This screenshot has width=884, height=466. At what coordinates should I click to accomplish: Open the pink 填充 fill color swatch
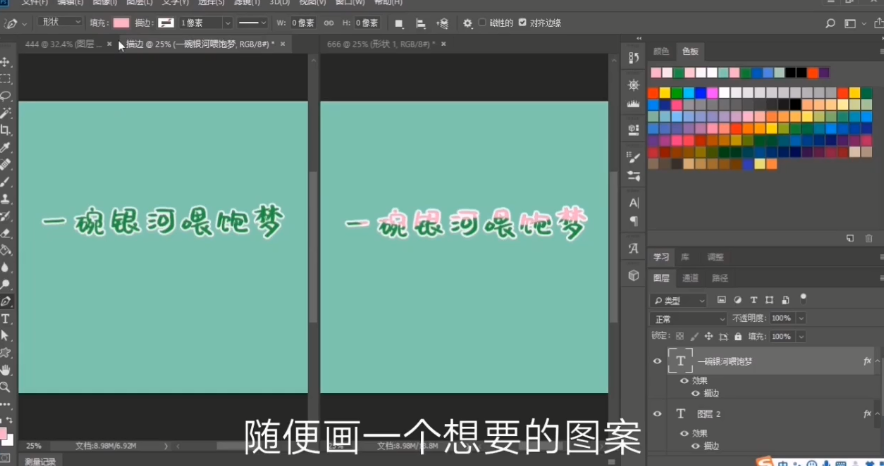point(121,23)
